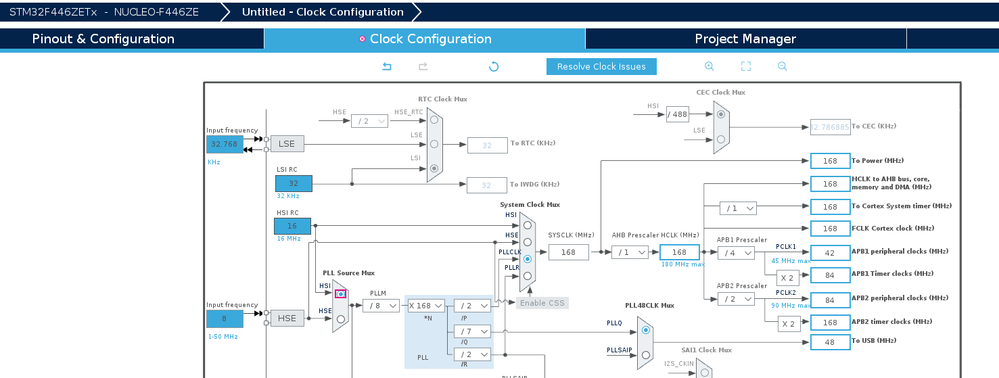The image size is (999, 378).
Task: Click the To RTC (KHz) 32 box
Action: click(487, 145)
